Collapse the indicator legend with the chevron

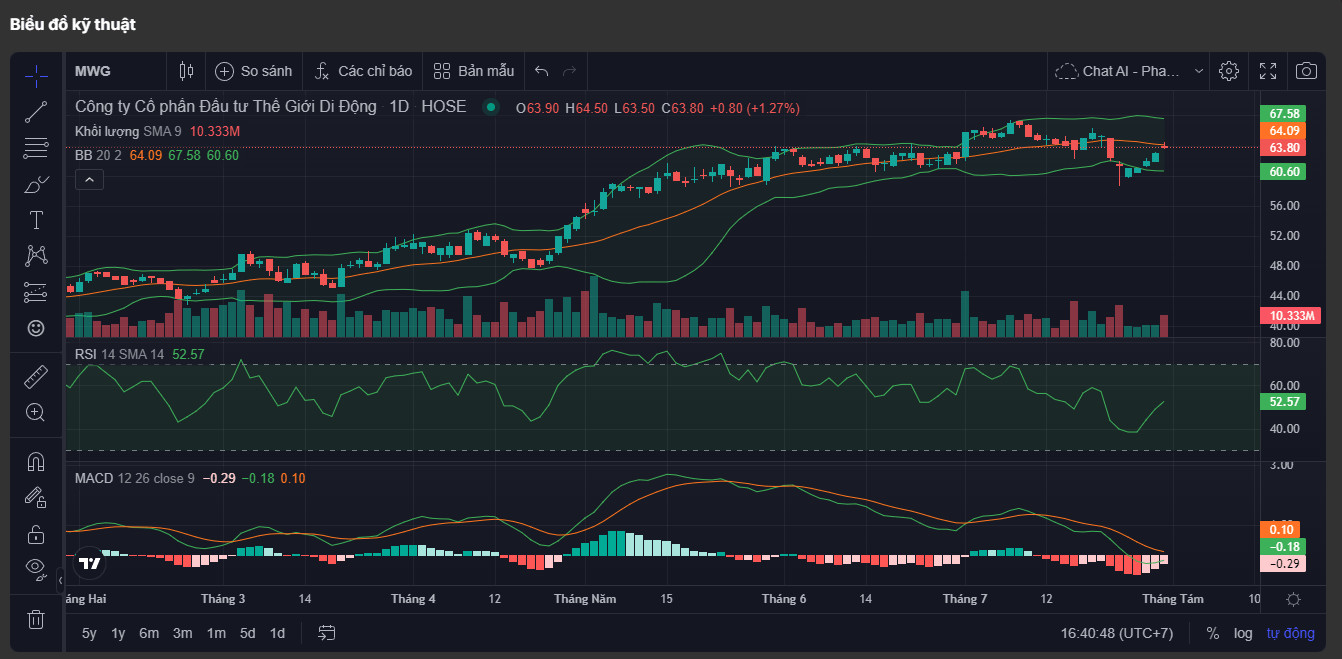89,180
